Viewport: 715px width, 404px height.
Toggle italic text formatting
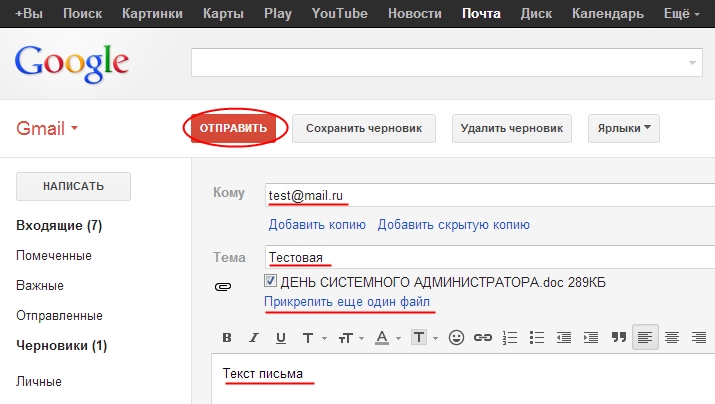click(254, 337)
